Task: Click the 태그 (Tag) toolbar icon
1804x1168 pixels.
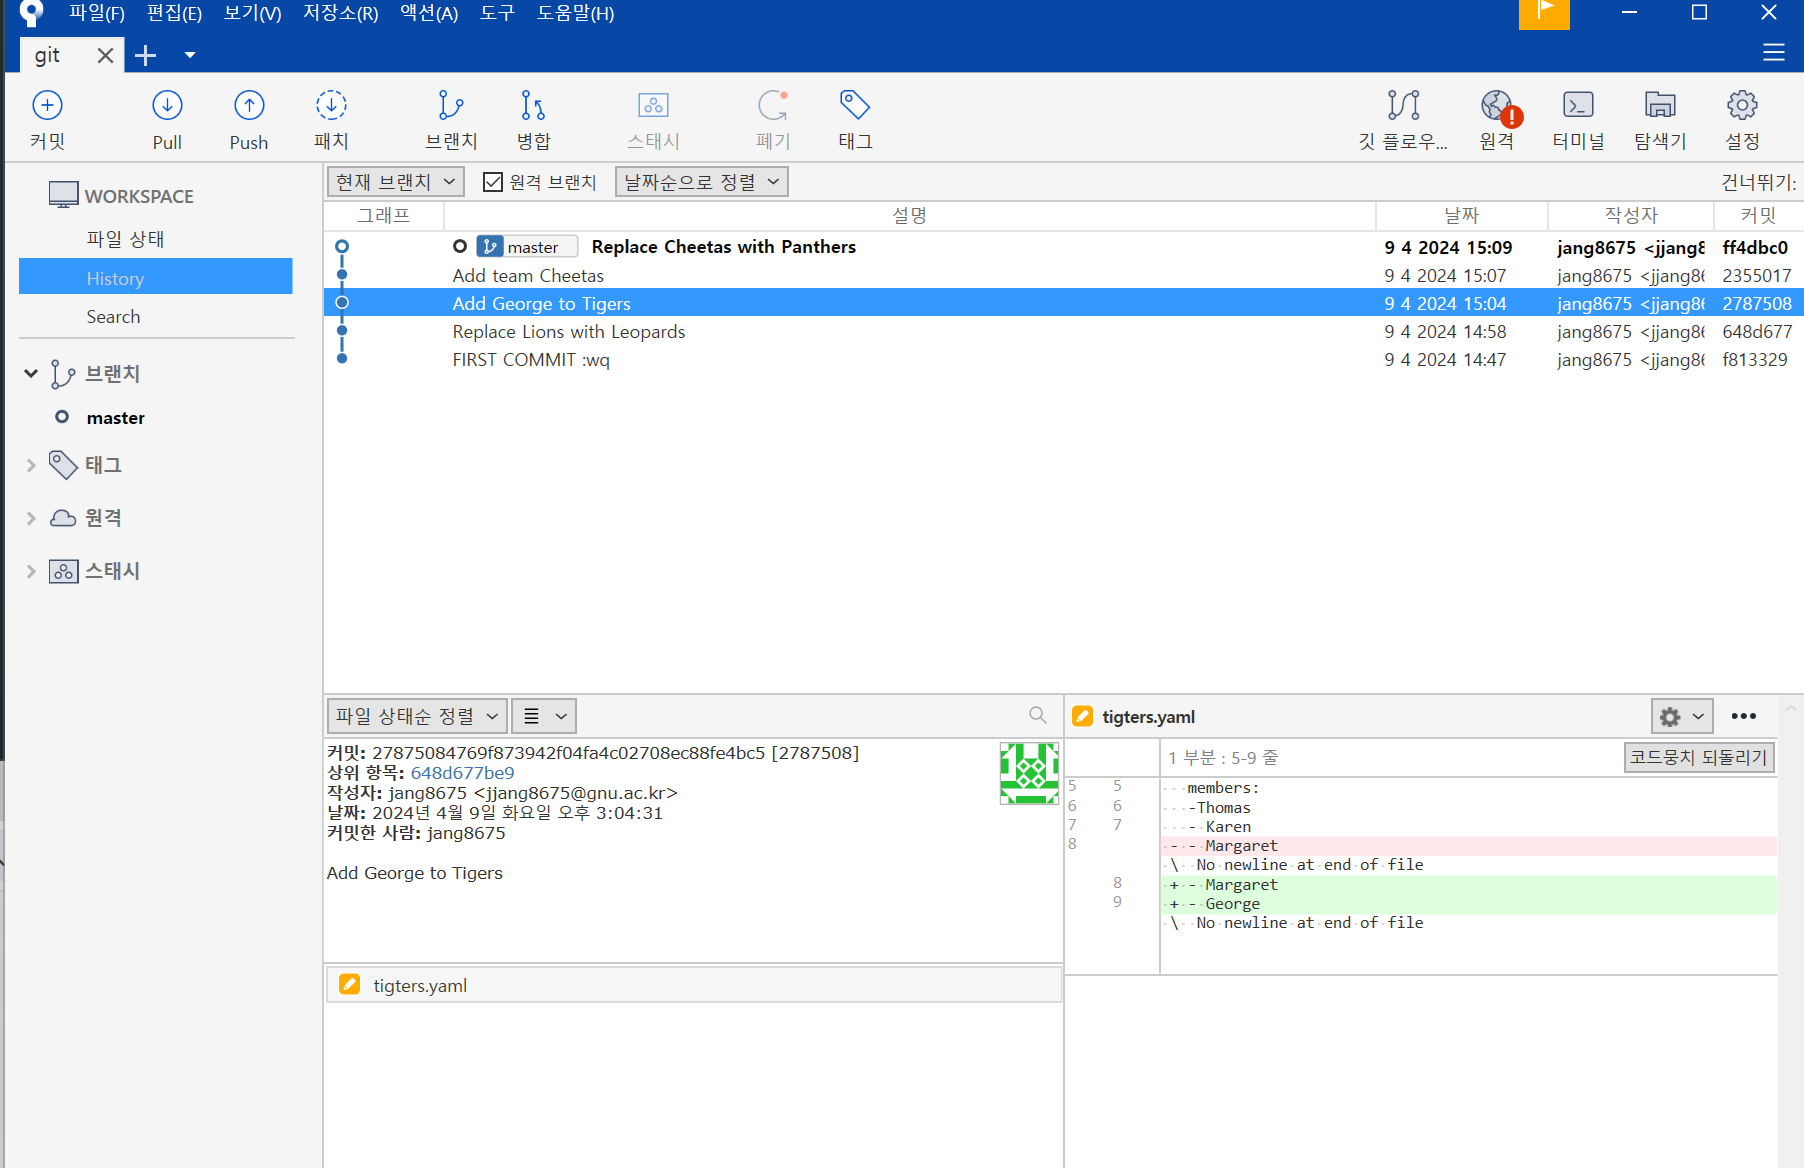Action: click(854, 118)
